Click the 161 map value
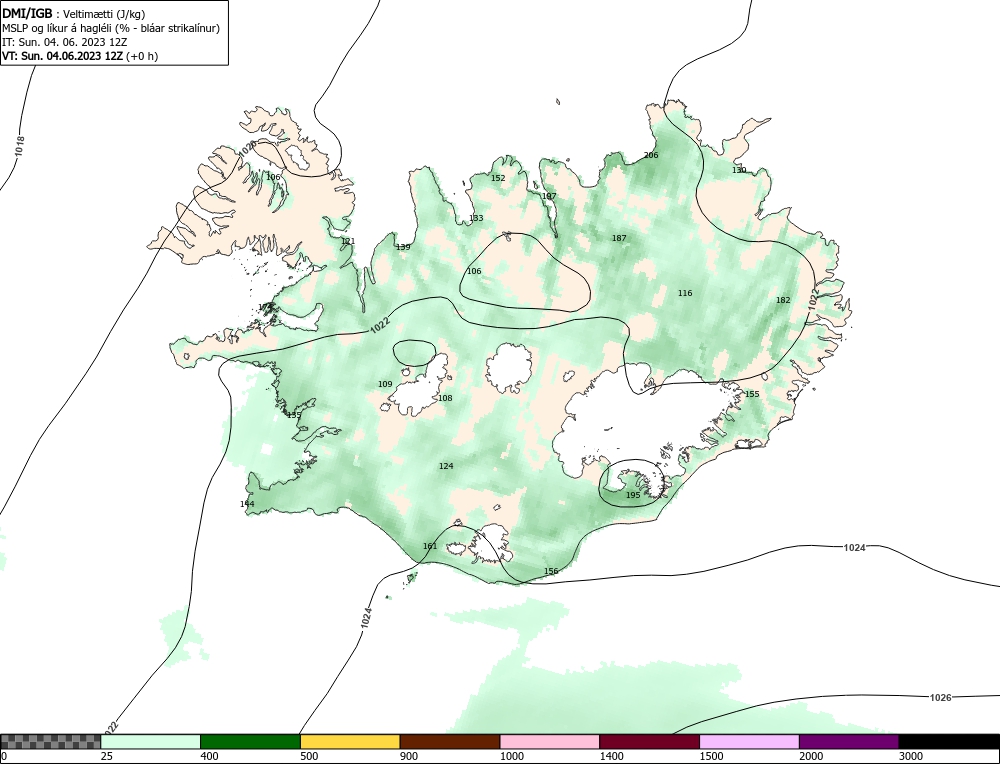This screenshot has height=764, width=1000. pos(430,546)
